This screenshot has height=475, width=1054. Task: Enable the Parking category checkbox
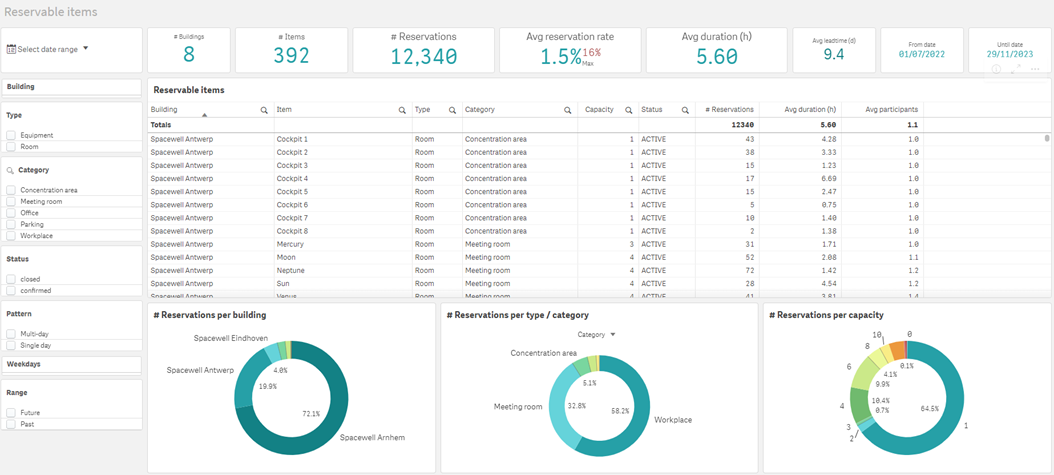pos(11,224)
